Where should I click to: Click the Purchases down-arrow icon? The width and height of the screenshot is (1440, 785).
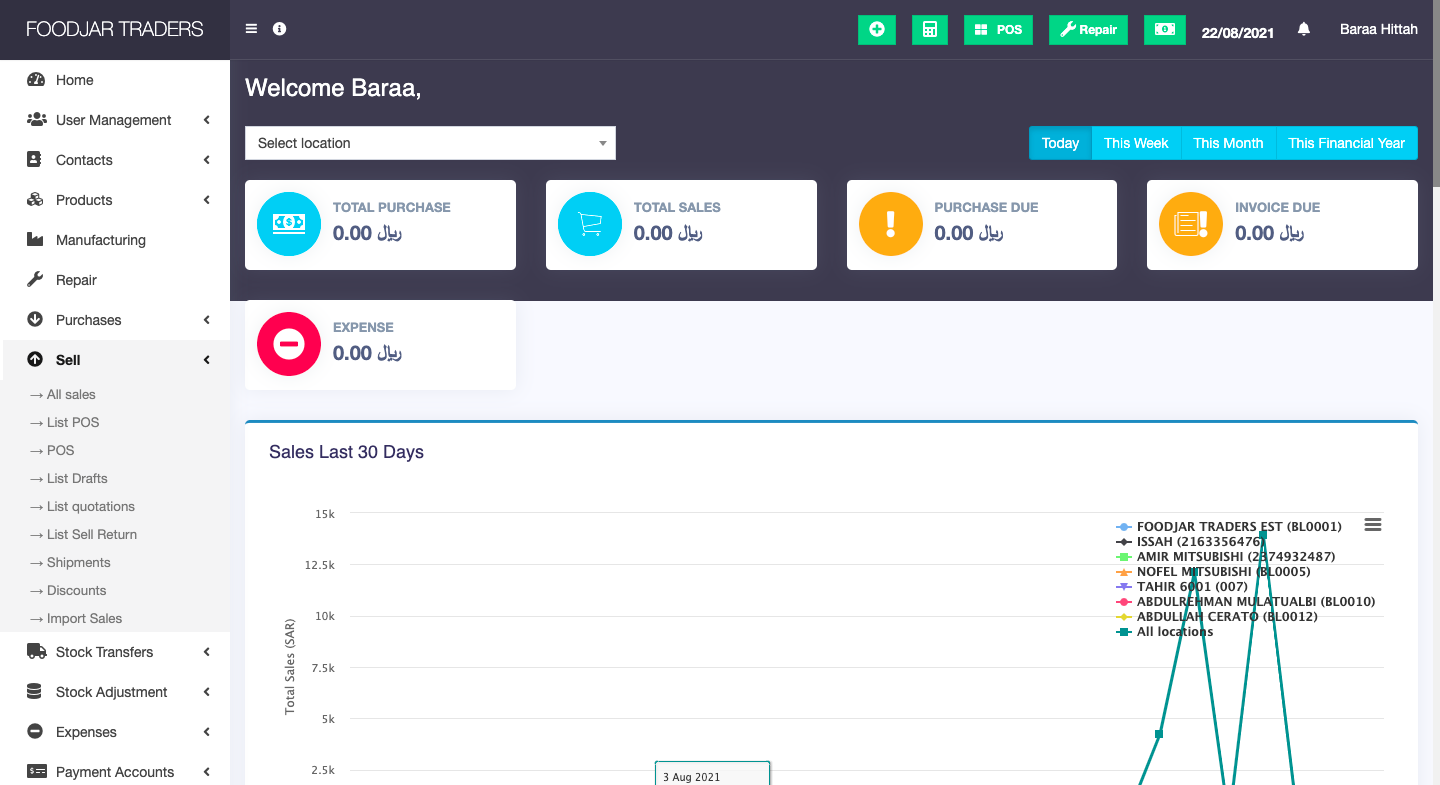click(x=35, y=320)
